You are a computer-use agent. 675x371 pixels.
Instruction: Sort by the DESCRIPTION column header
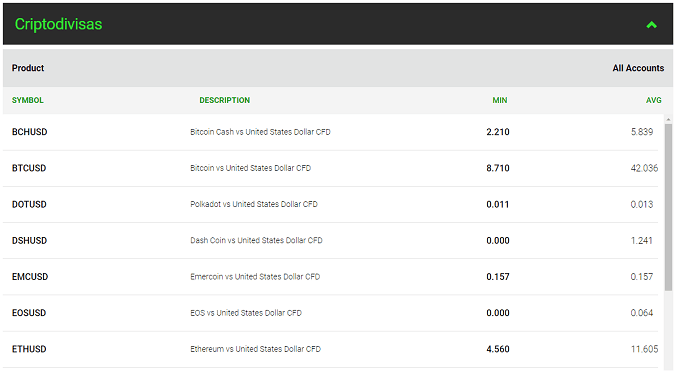pos(224,100)
